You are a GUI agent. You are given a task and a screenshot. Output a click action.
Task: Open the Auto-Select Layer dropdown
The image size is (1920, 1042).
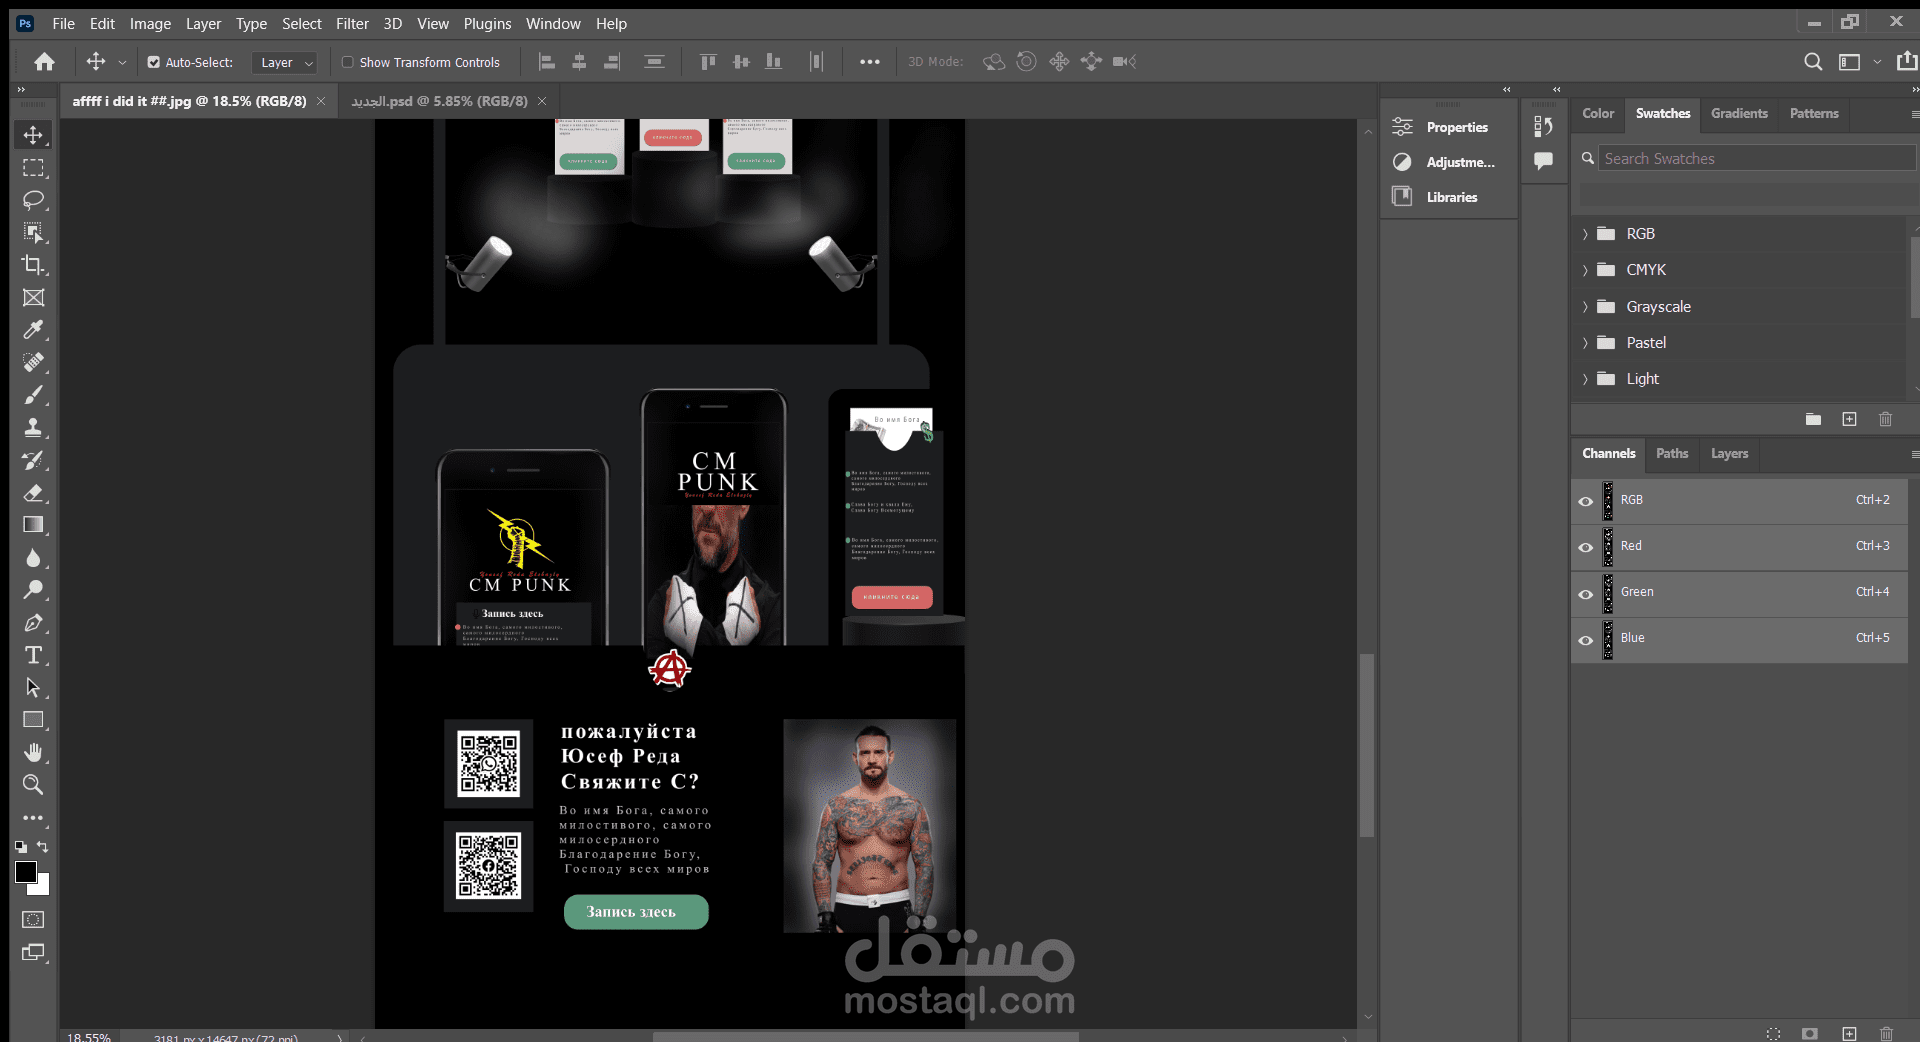pos(284,62)
